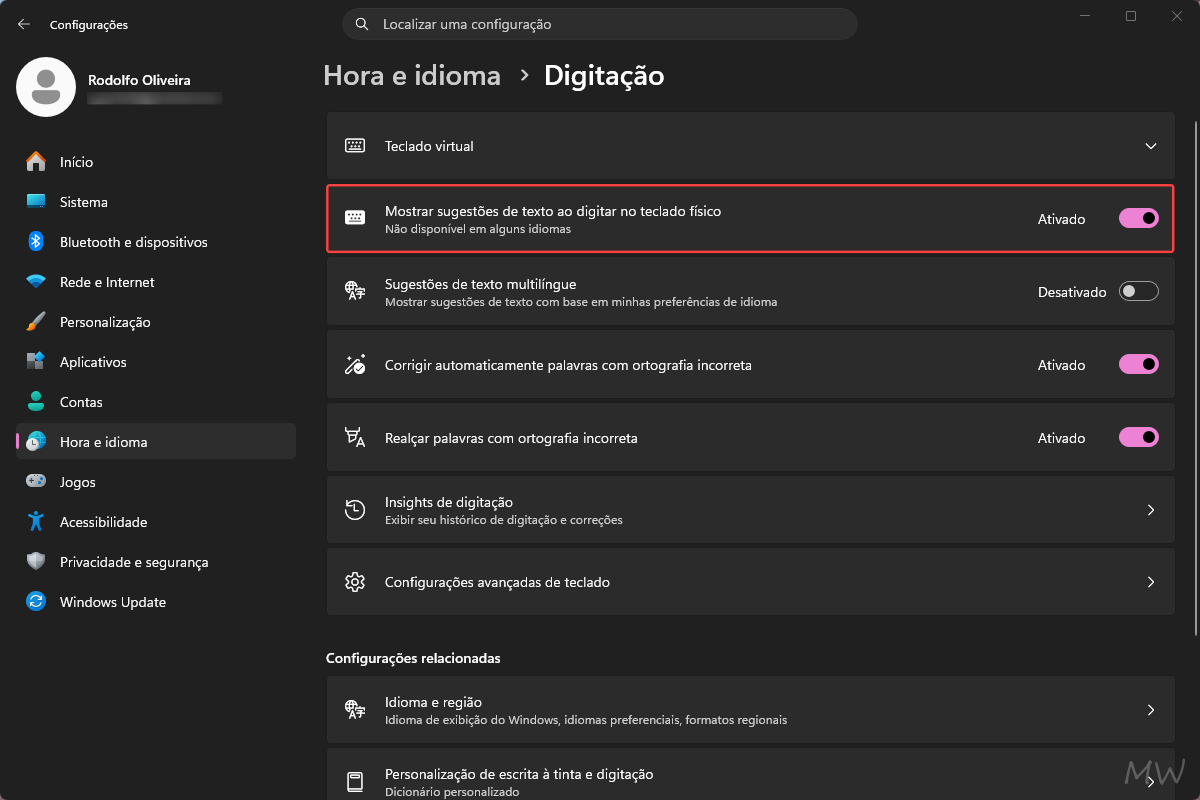1200x800 pixels.
Task: Click the Rodolfo Oliveira account name
Action: pos(139,80)
